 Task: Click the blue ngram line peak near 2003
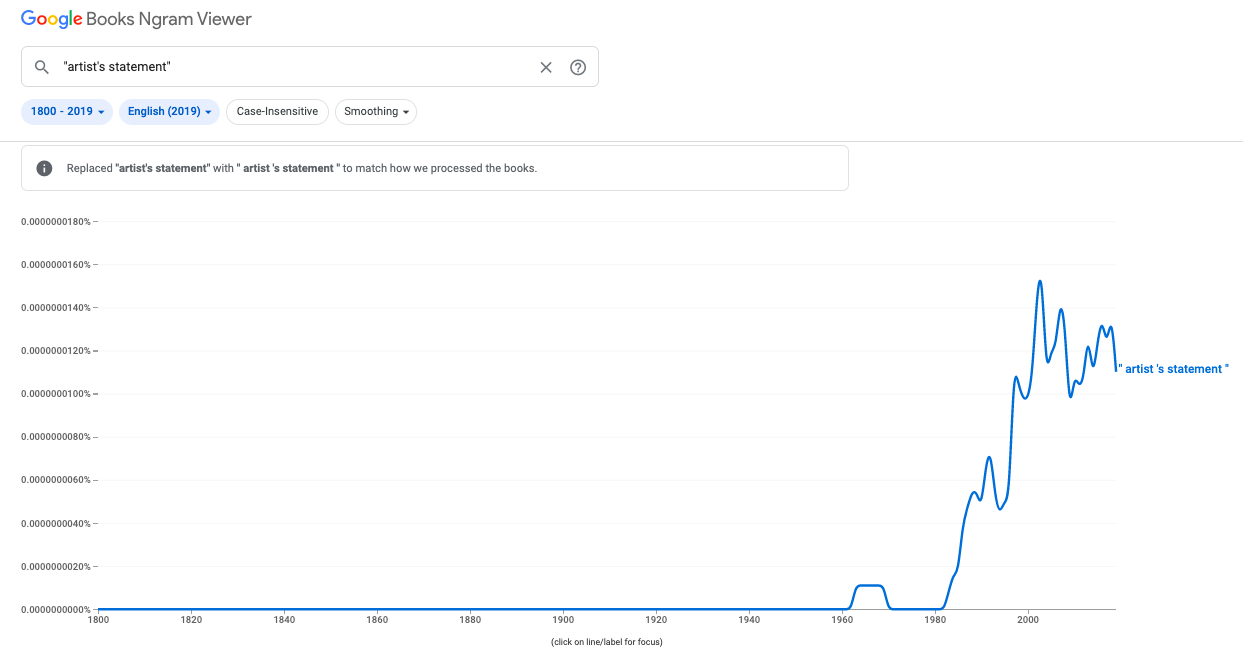coord(1040,282)
